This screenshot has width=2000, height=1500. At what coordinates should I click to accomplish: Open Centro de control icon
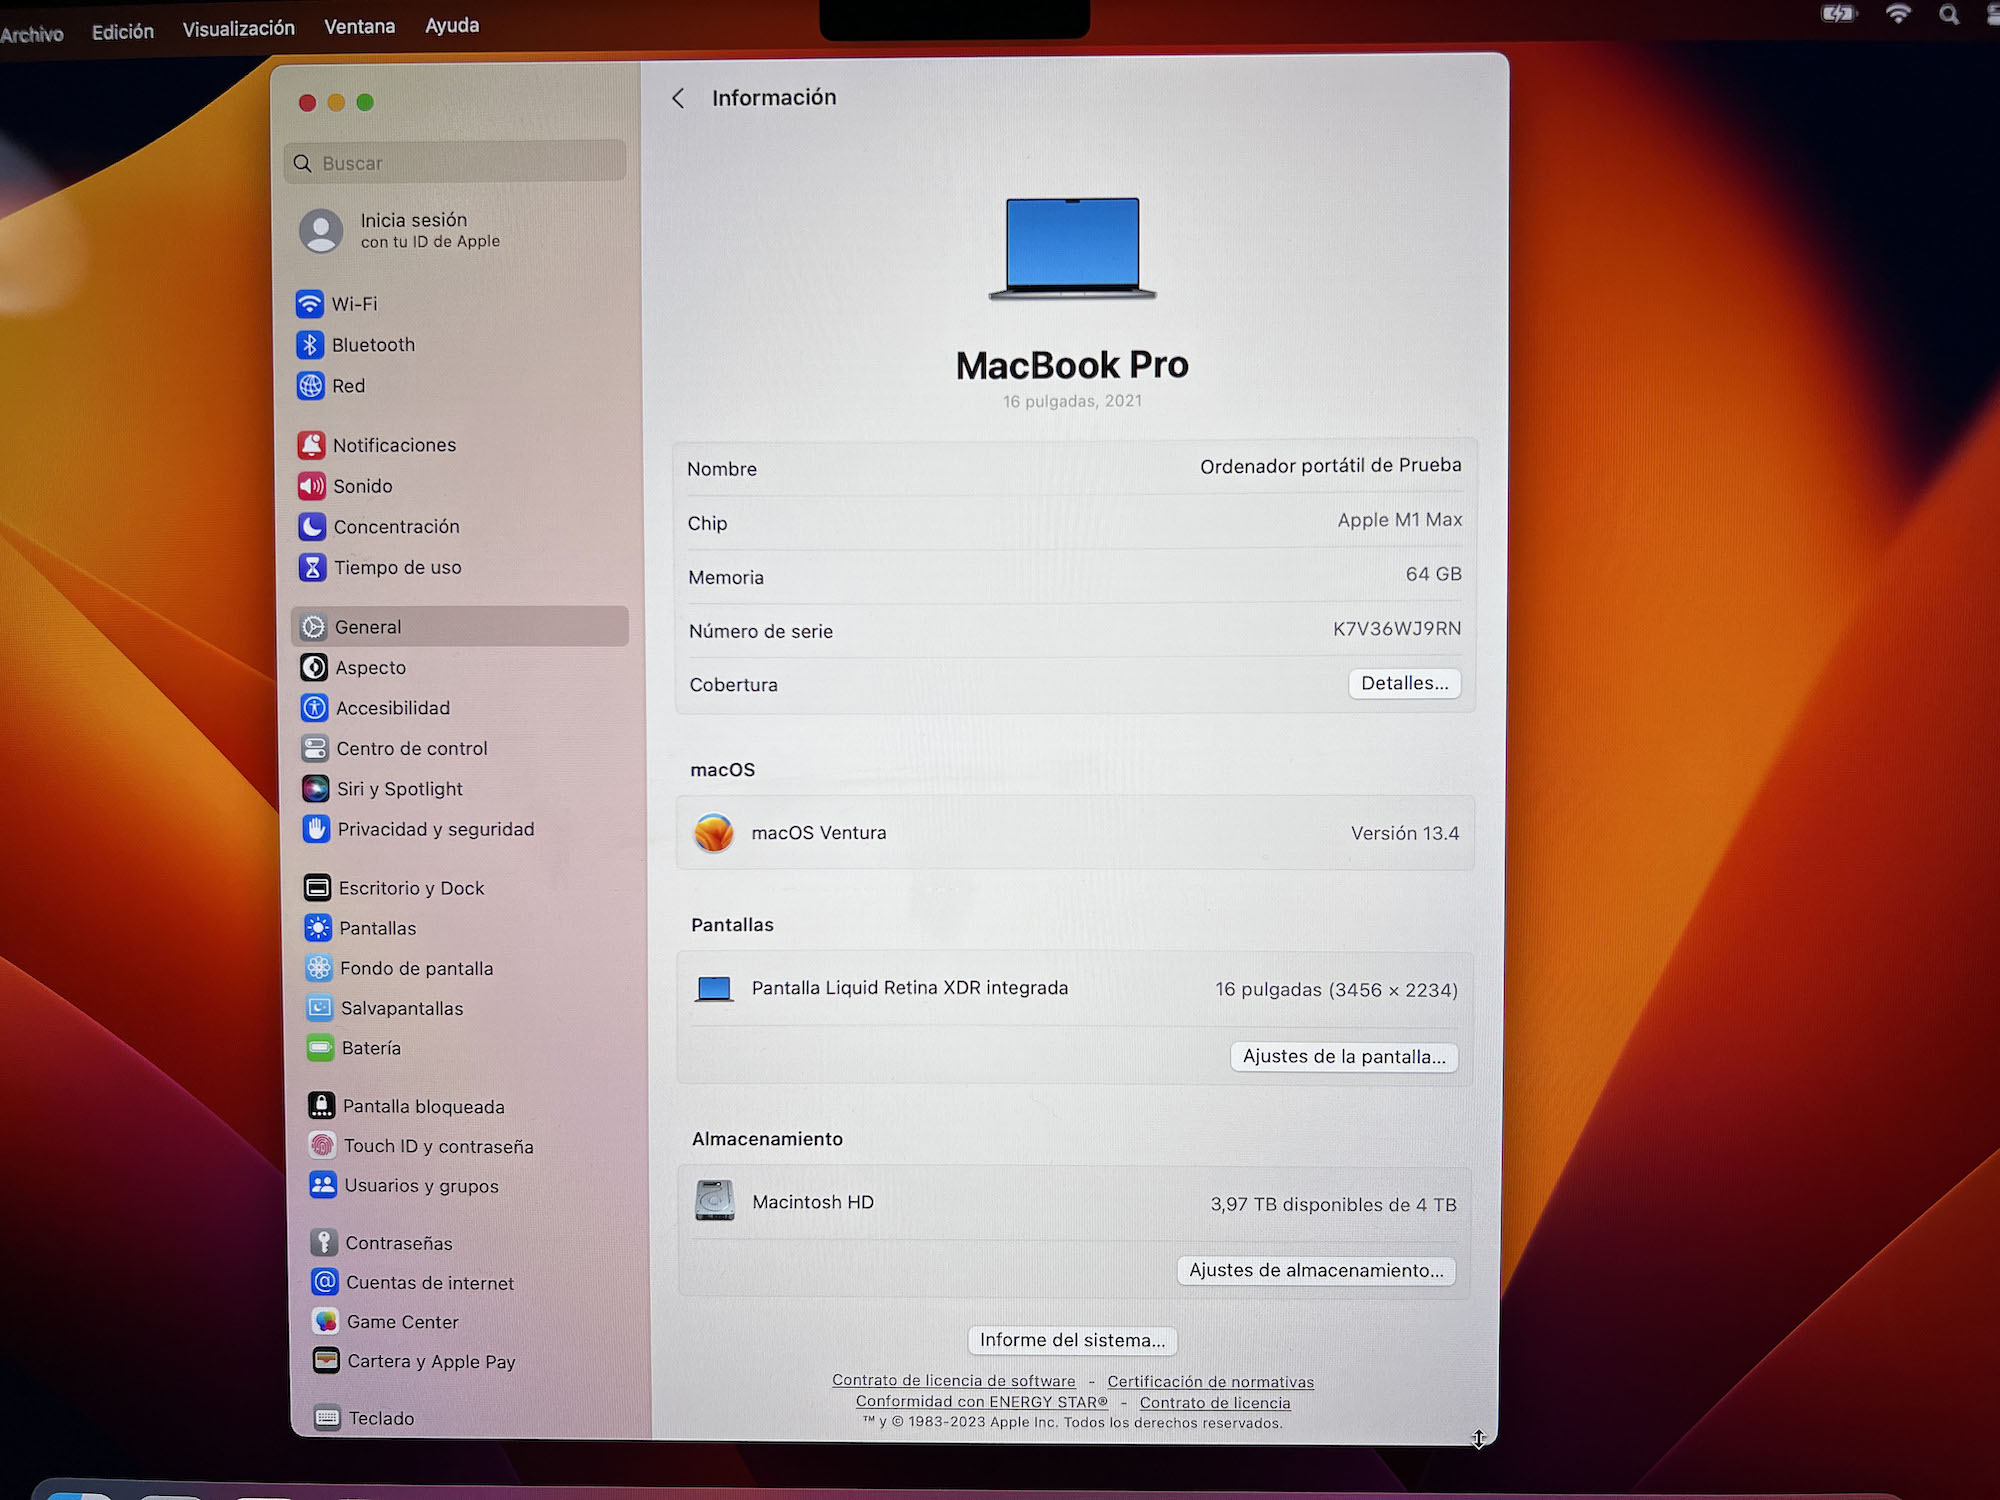[315, 748]
